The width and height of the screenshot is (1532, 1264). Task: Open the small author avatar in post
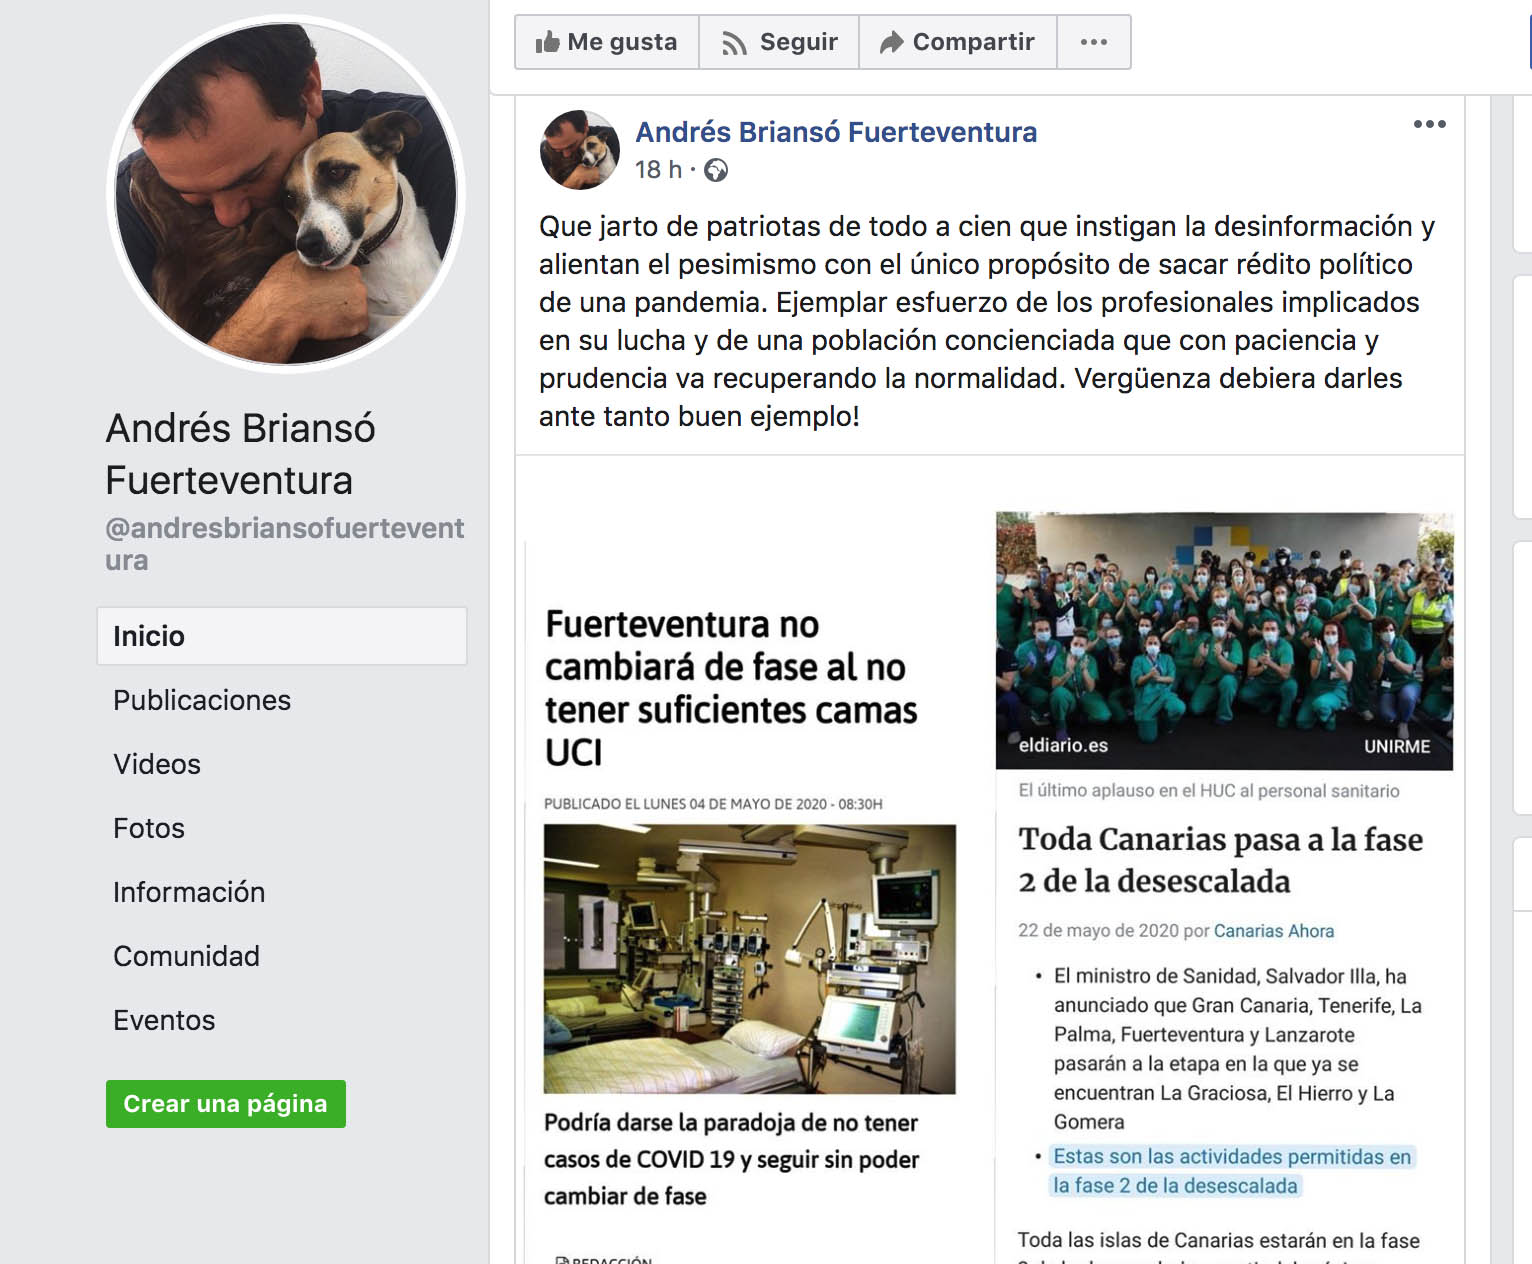580,150
